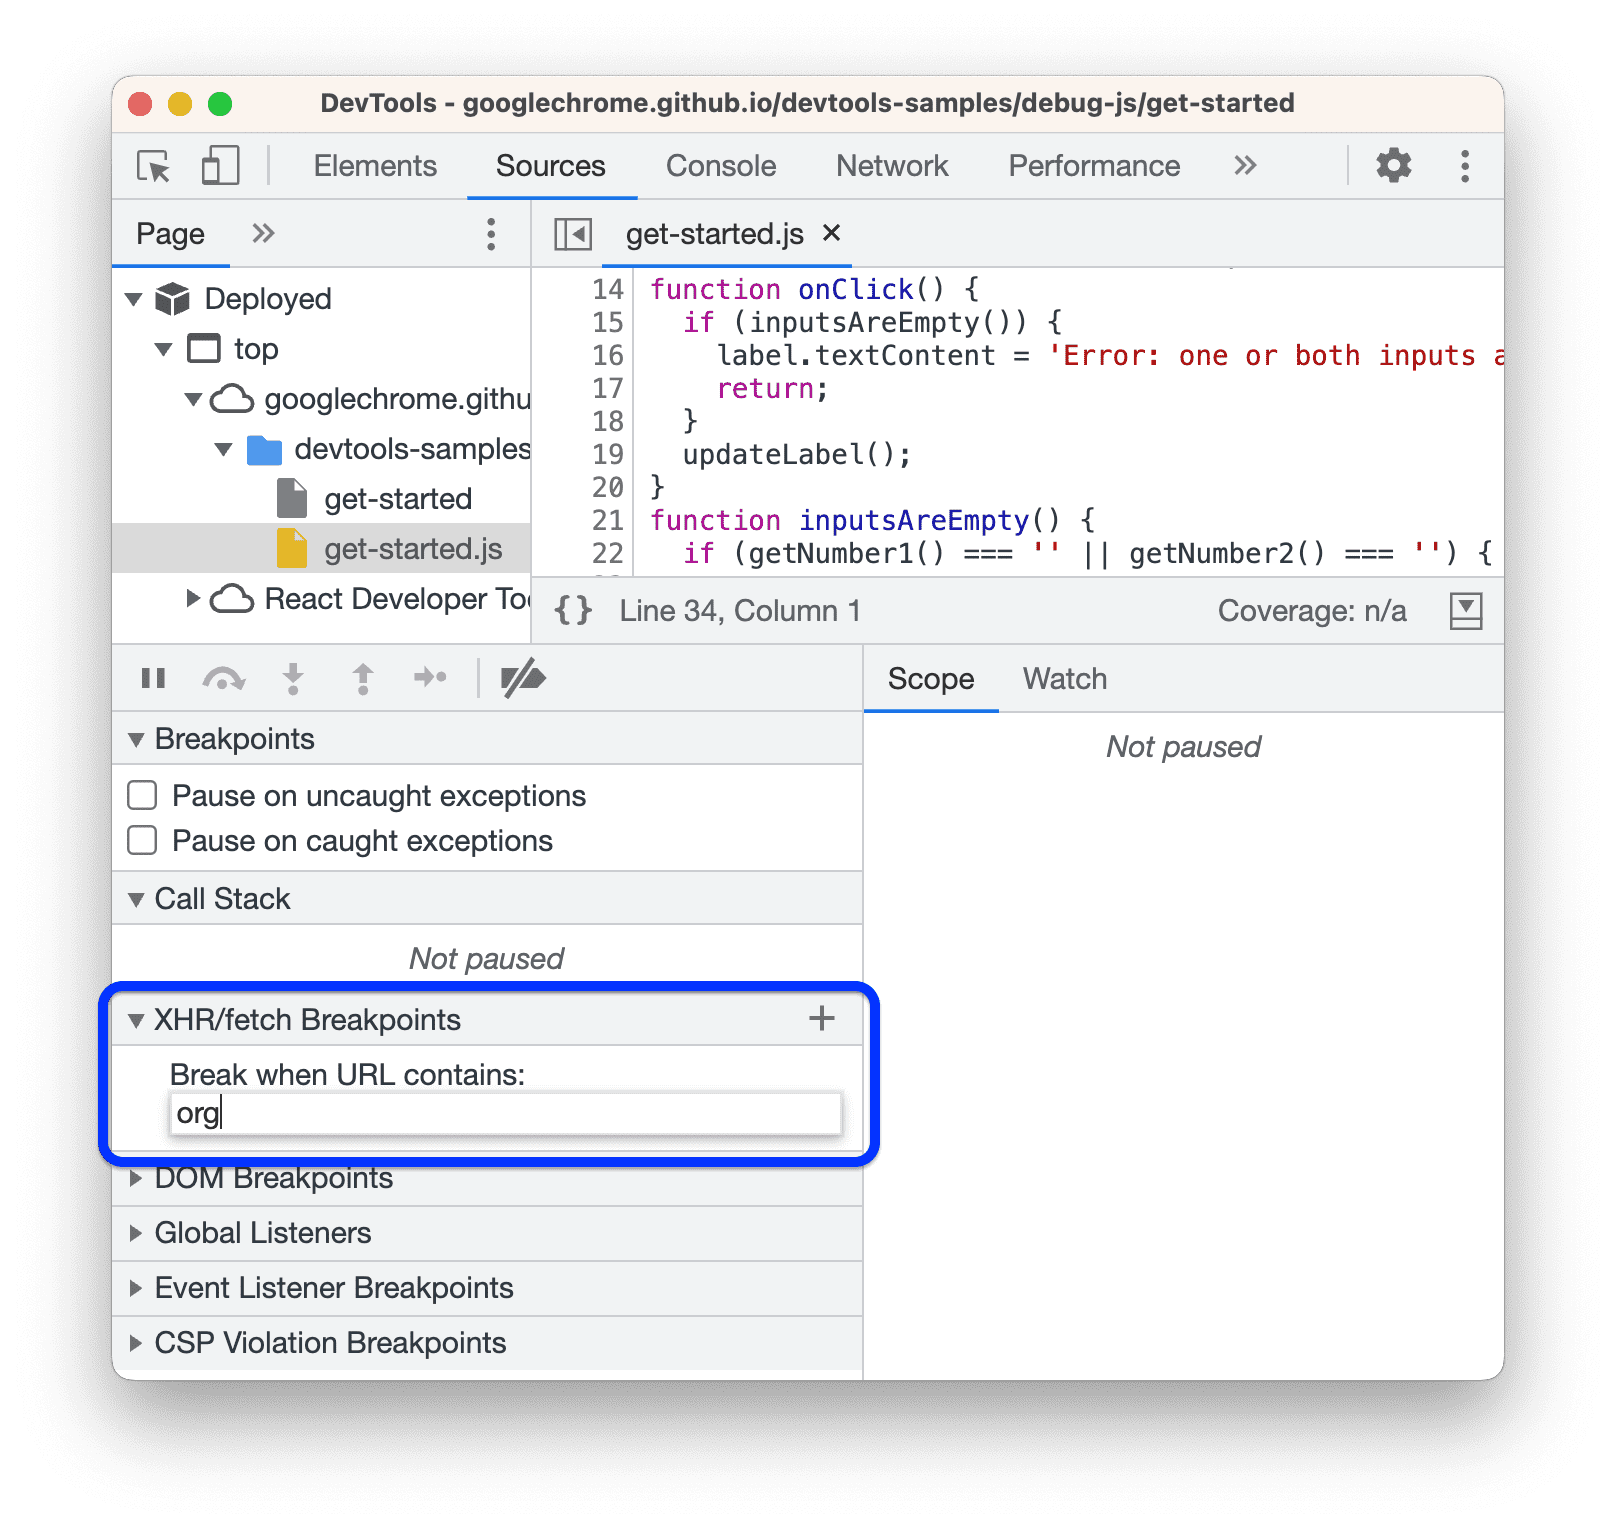This screenshot has height=1528, width=1616.
Task: Toggle the device toolbar
Action: pos(219,166)
